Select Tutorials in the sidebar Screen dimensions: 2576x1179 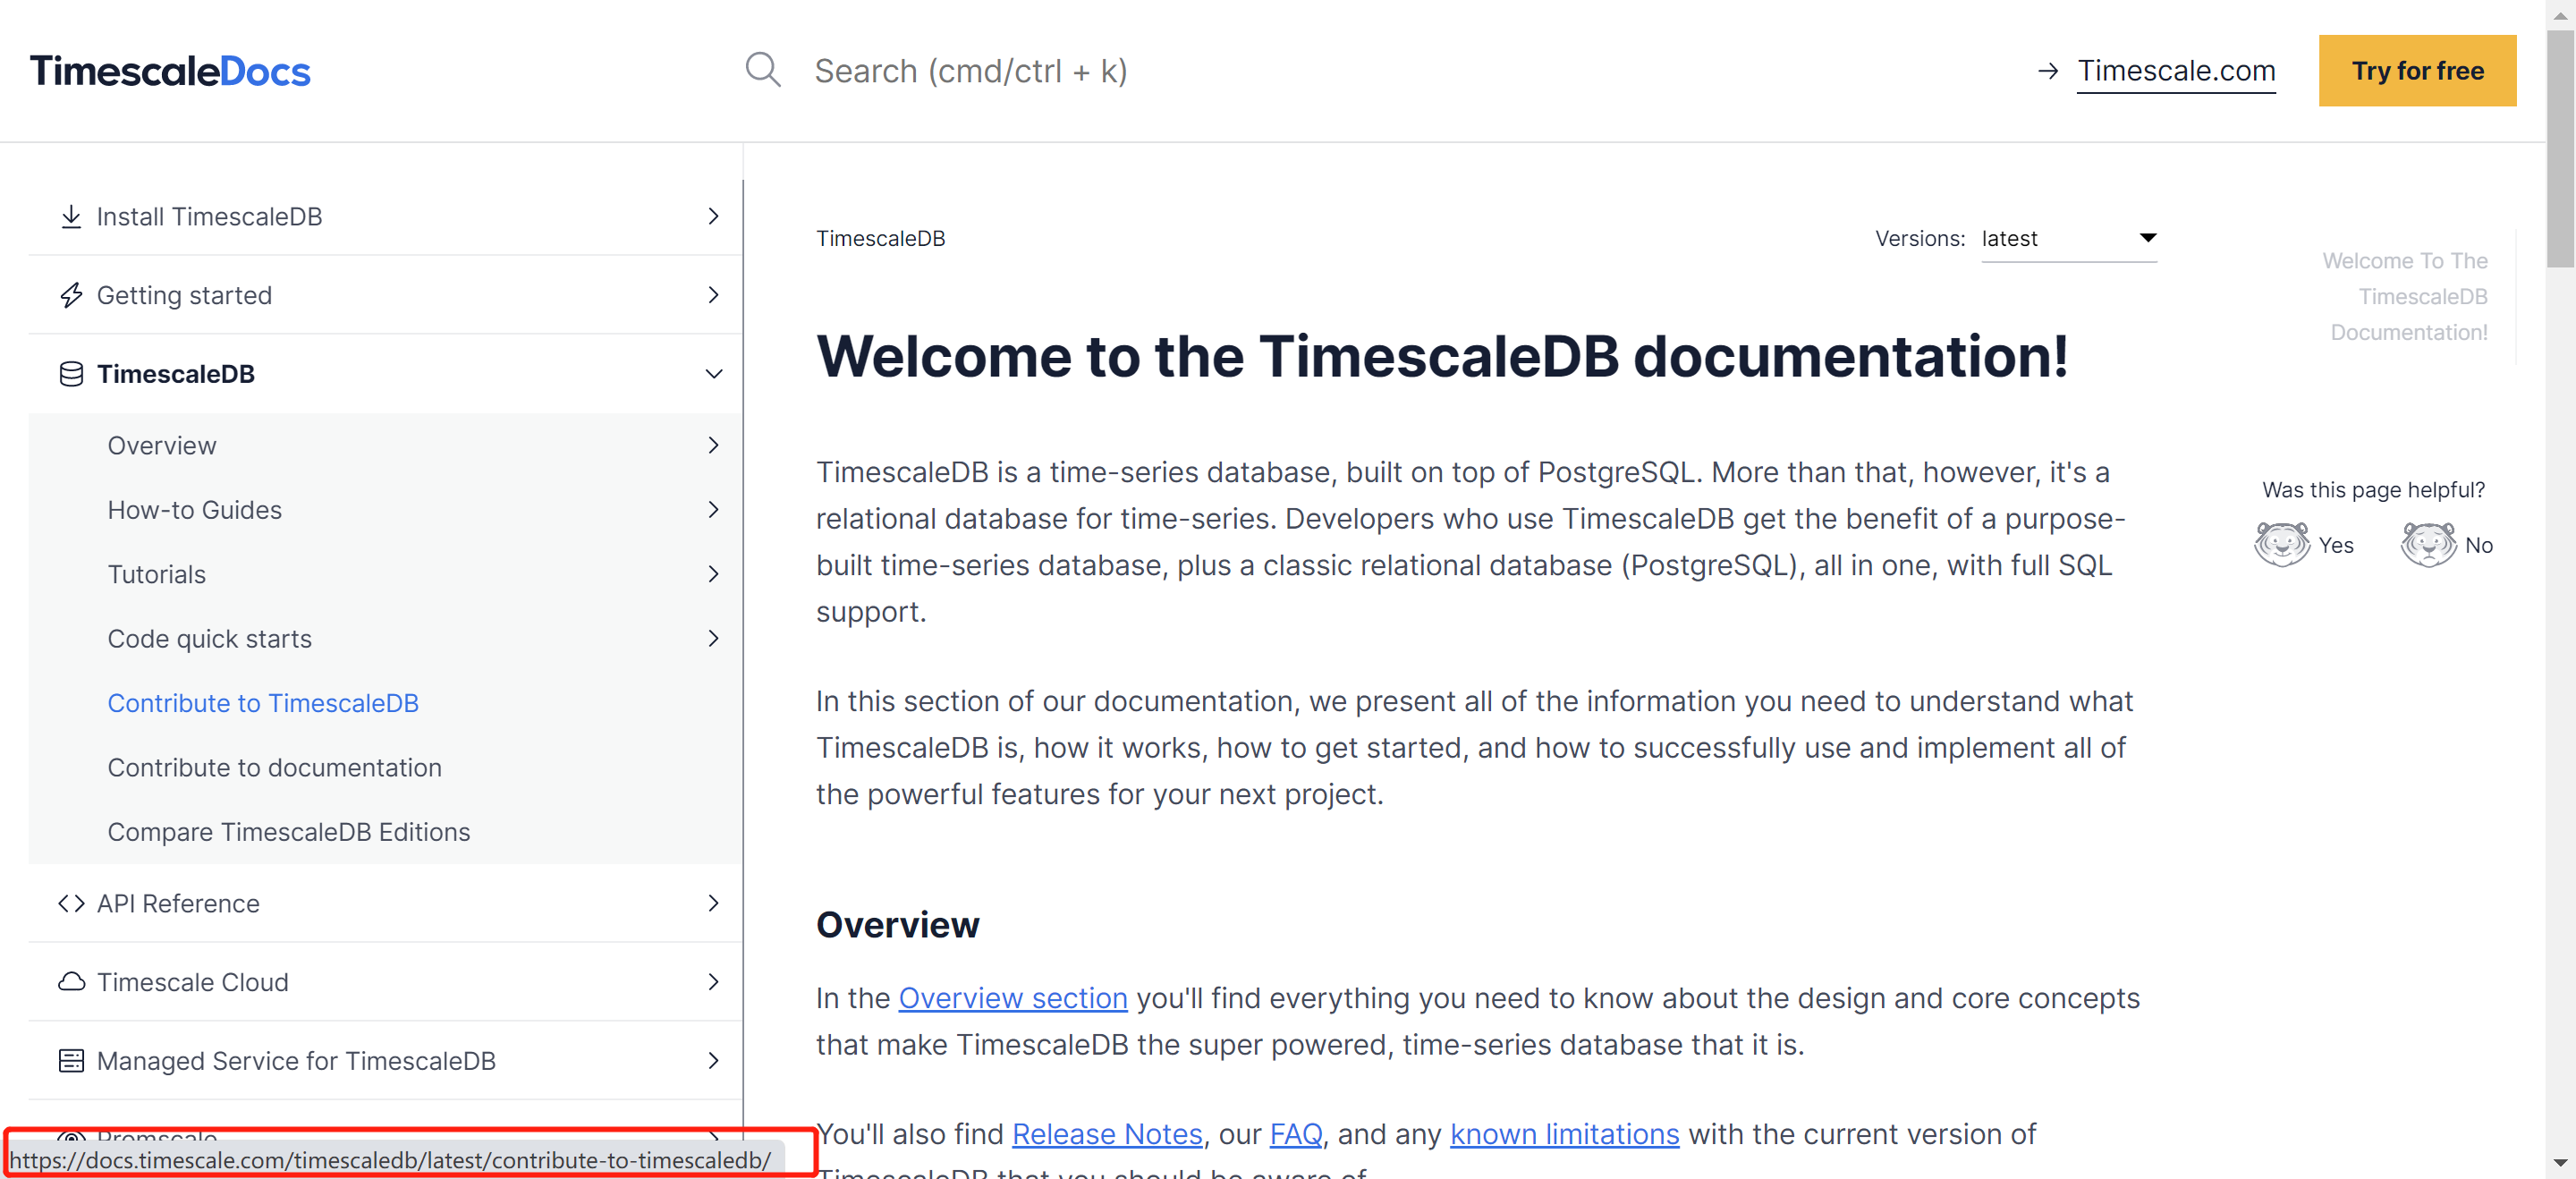click(157, 574)
